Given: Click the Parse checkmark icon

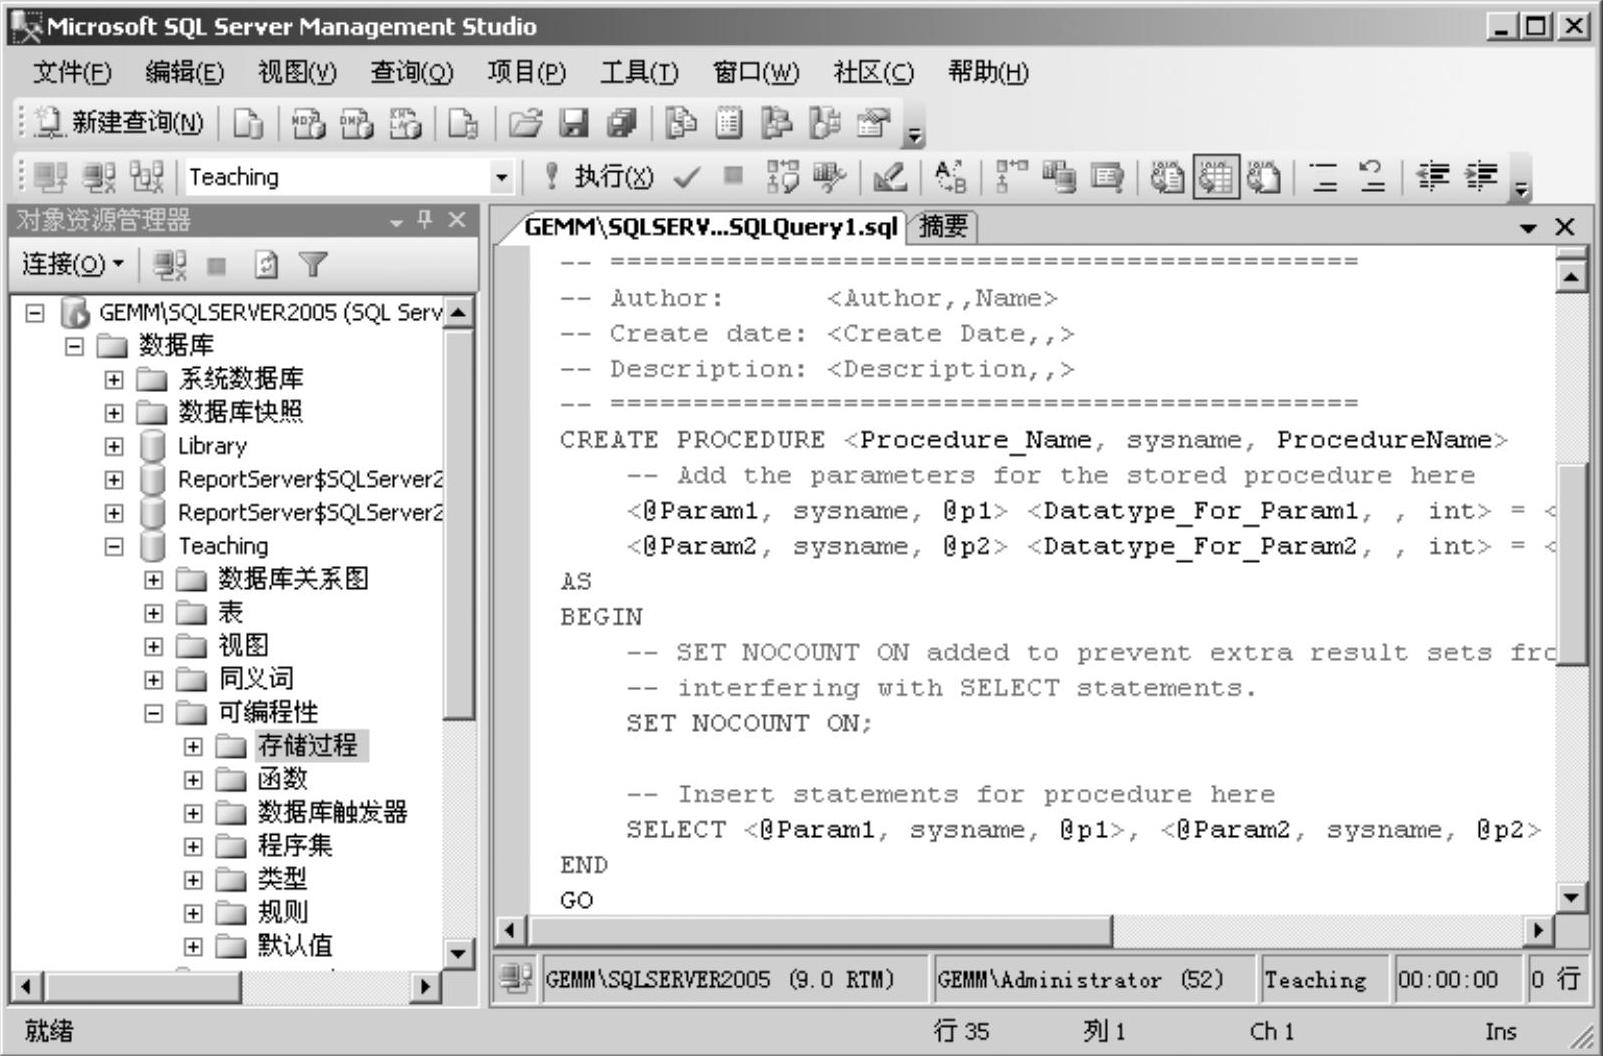Looking at the screenshot, I should 686,178.
